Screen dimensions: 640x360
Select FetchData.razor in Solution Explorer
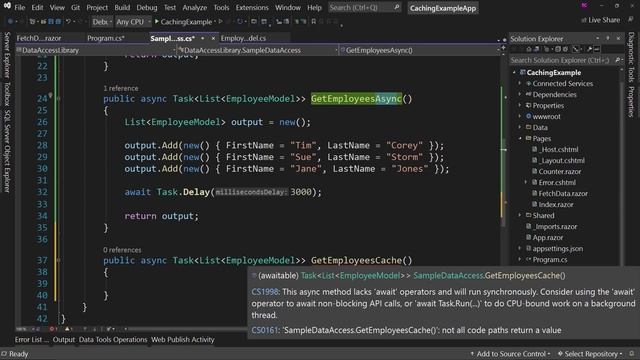[563, 193]
